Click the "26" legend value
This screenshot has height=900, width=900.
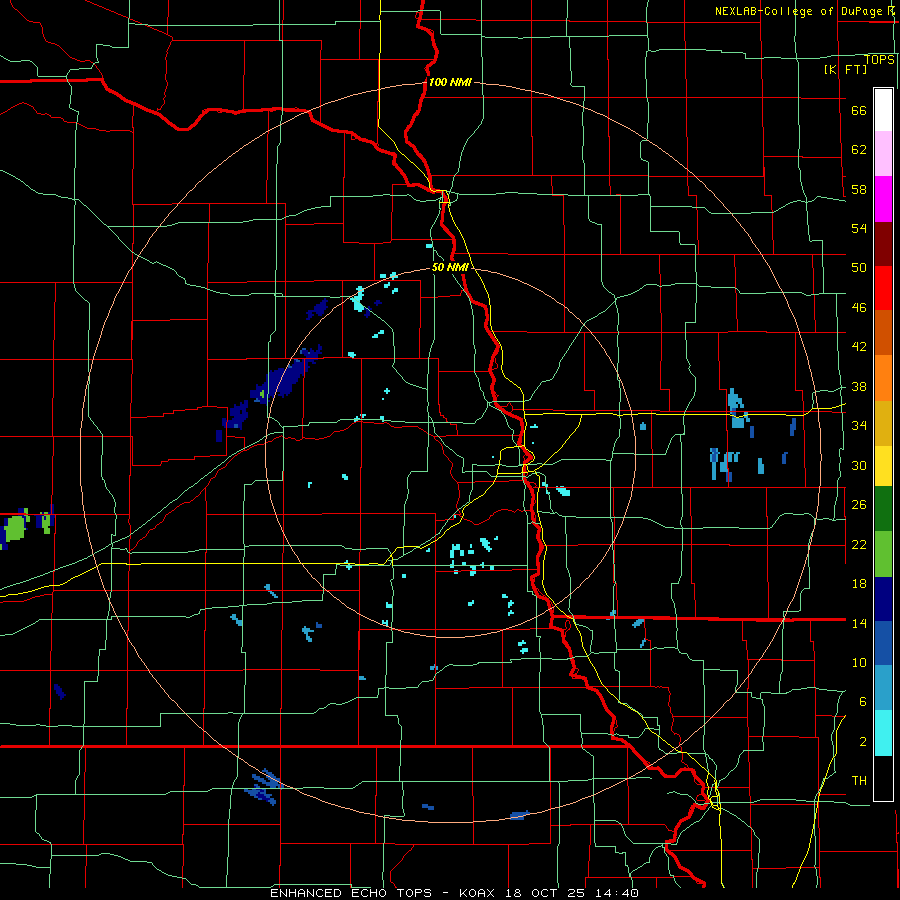pos(859,505)
